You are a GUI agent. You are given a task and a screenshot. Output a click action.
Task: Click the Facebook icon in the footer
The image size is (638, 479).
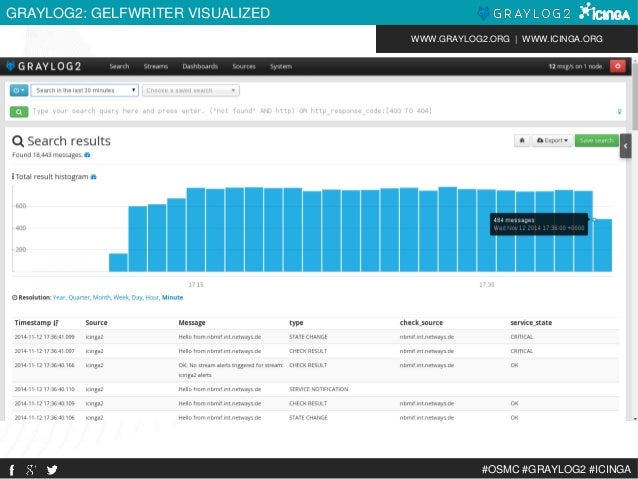pyautogui.click(x=12, y=470)
